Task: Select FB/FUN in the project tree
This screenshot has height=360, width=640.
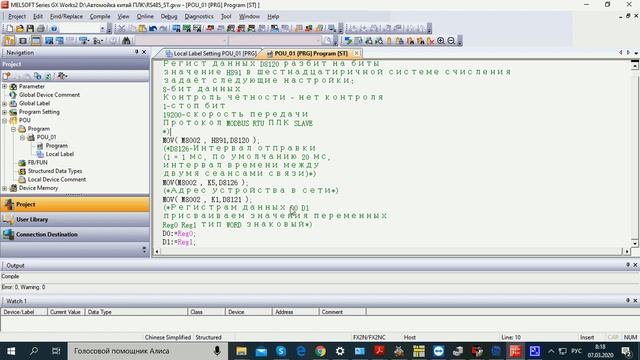Action: [38, 162]
